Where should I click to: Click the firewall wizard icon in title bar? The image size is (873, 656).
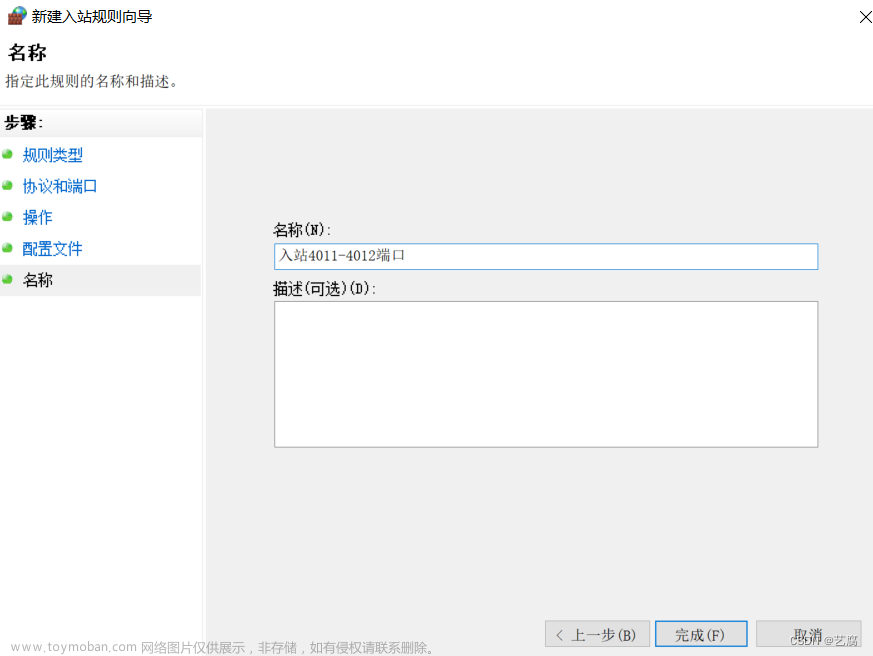(17, 16)
